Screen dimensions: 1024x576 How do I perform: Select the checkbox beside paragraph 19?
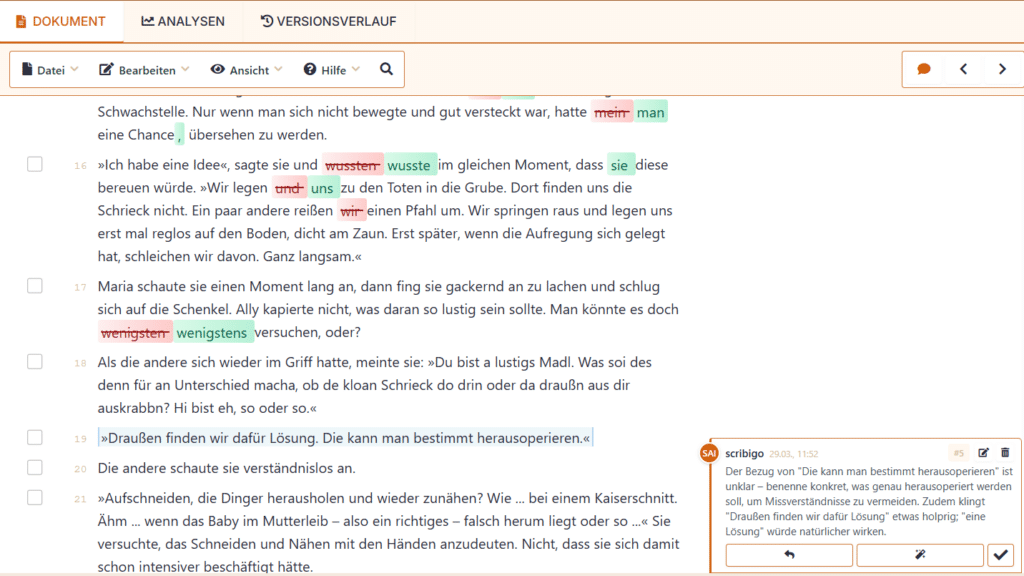pos(35,437)
